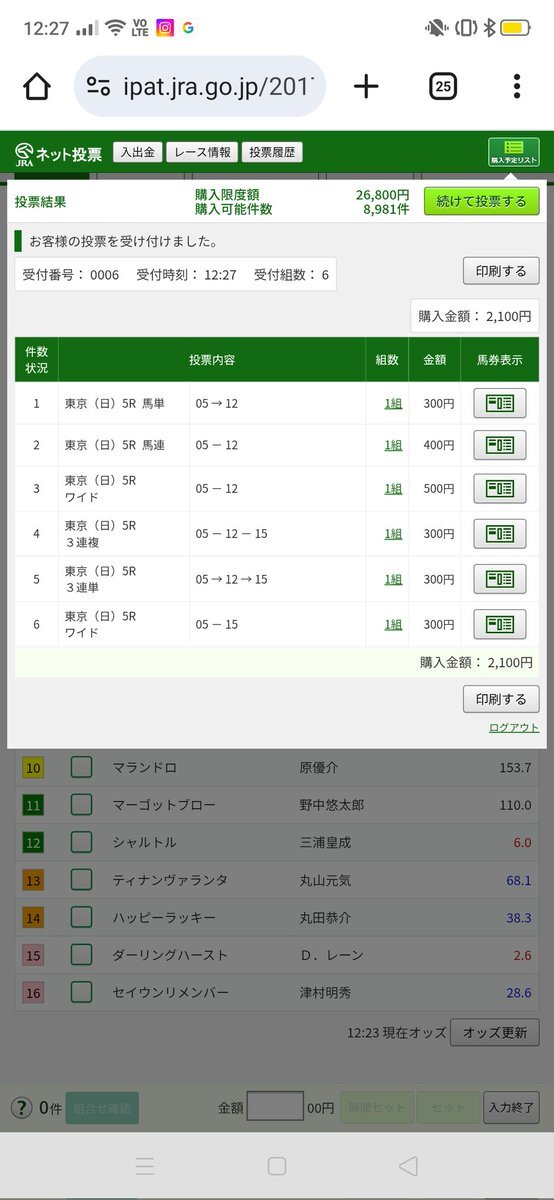This screenshot has width=554, height=1200.
Task: Check the box for horse 13 ティナンヴァランタ
Action: pyautogui.click(x=82, y=880)
